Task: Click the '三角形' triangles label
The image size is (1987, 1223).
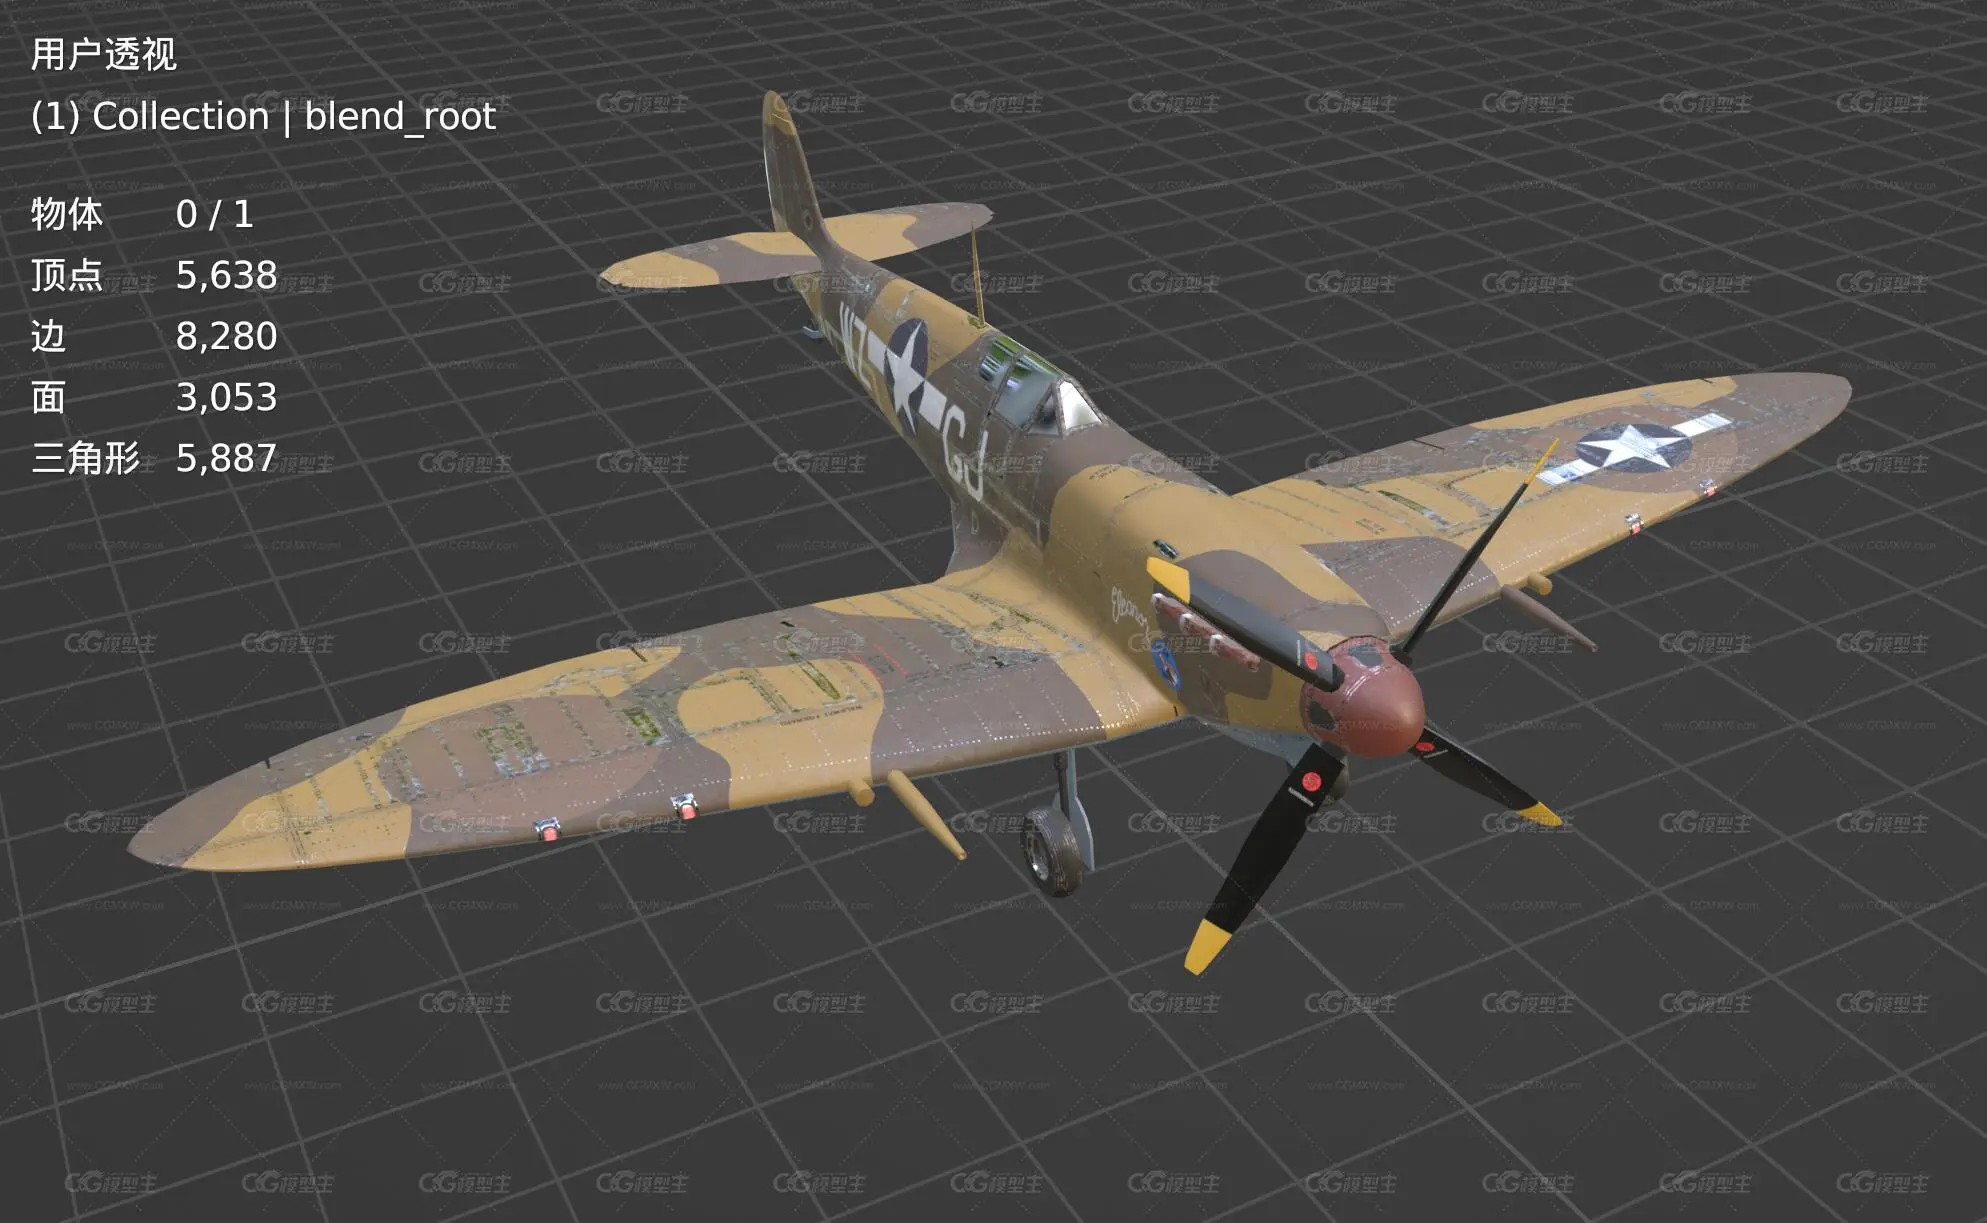Action: [x=86, y=458]
